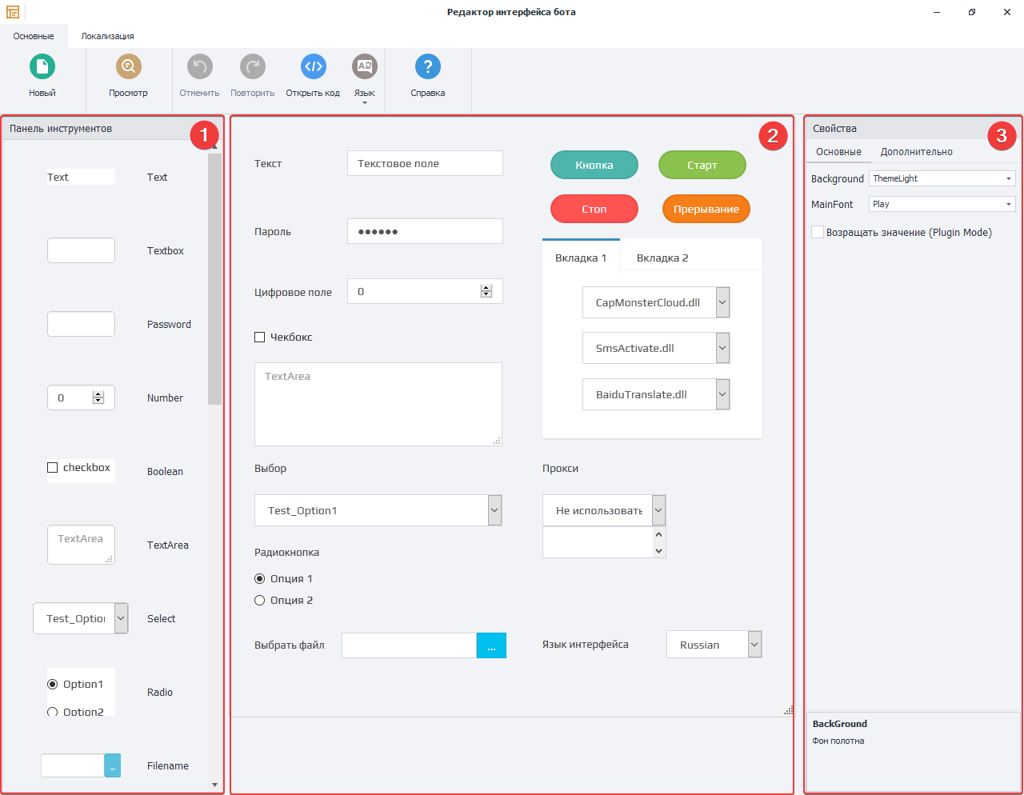The image size is (1024, 795).
Task: Toggle the Чекбокс checkbox
Action: coord(261,337)
